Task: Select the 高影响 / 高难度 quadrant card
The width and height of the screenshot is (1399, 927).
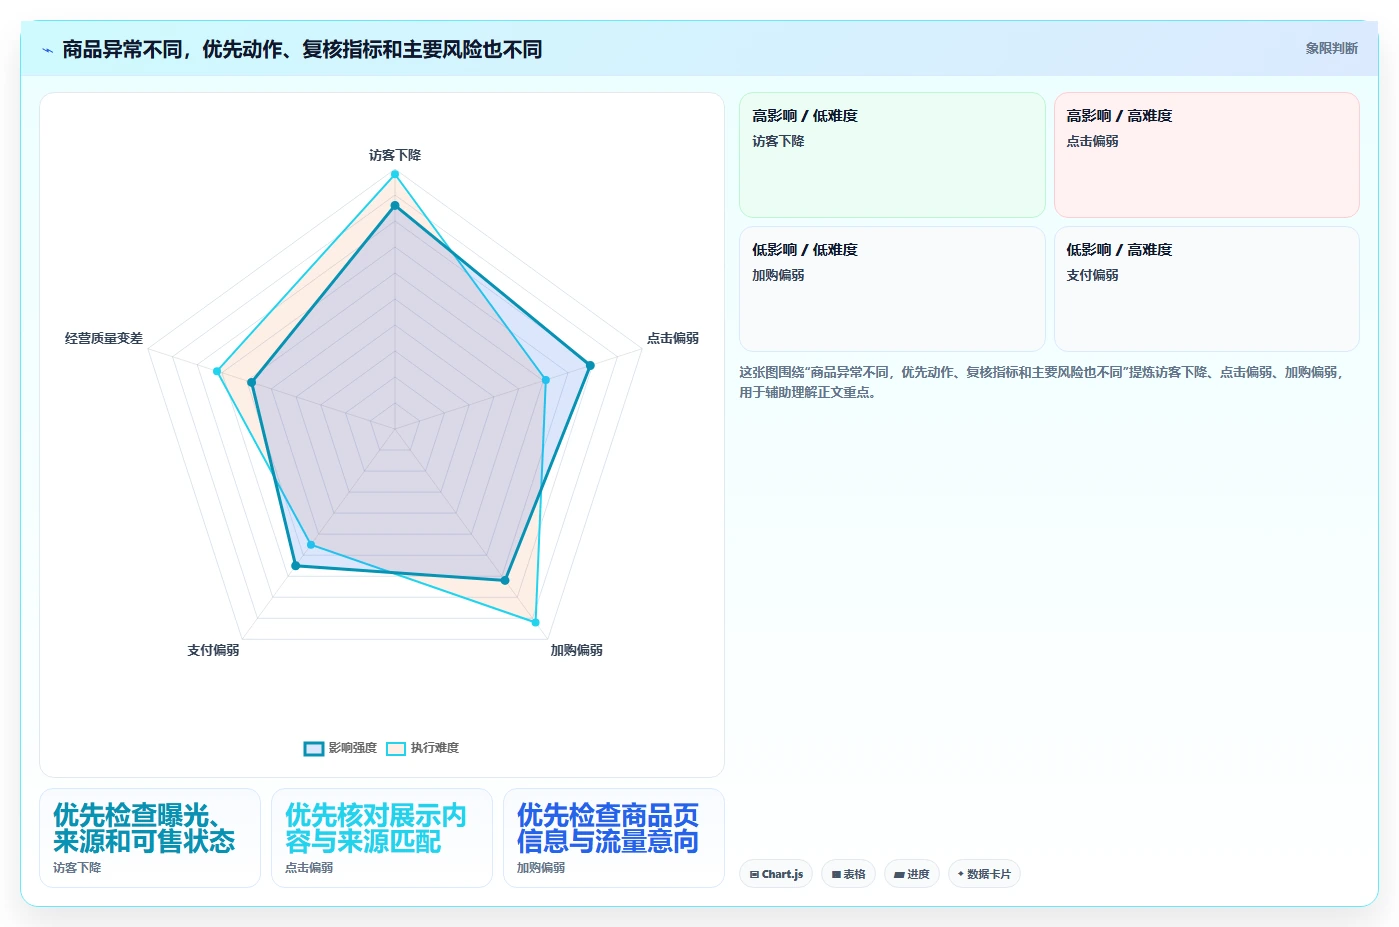Action: (x=1207, y=155)
